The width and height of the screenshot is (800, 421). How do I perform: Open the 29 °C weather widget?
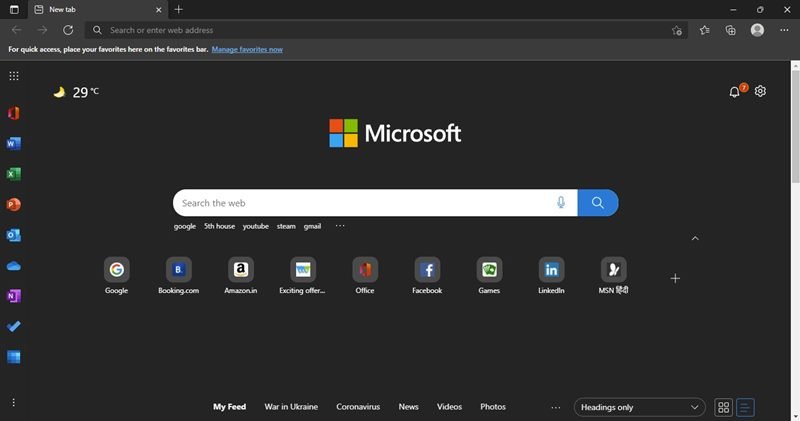pyautogui.click(x=77, y=92)
